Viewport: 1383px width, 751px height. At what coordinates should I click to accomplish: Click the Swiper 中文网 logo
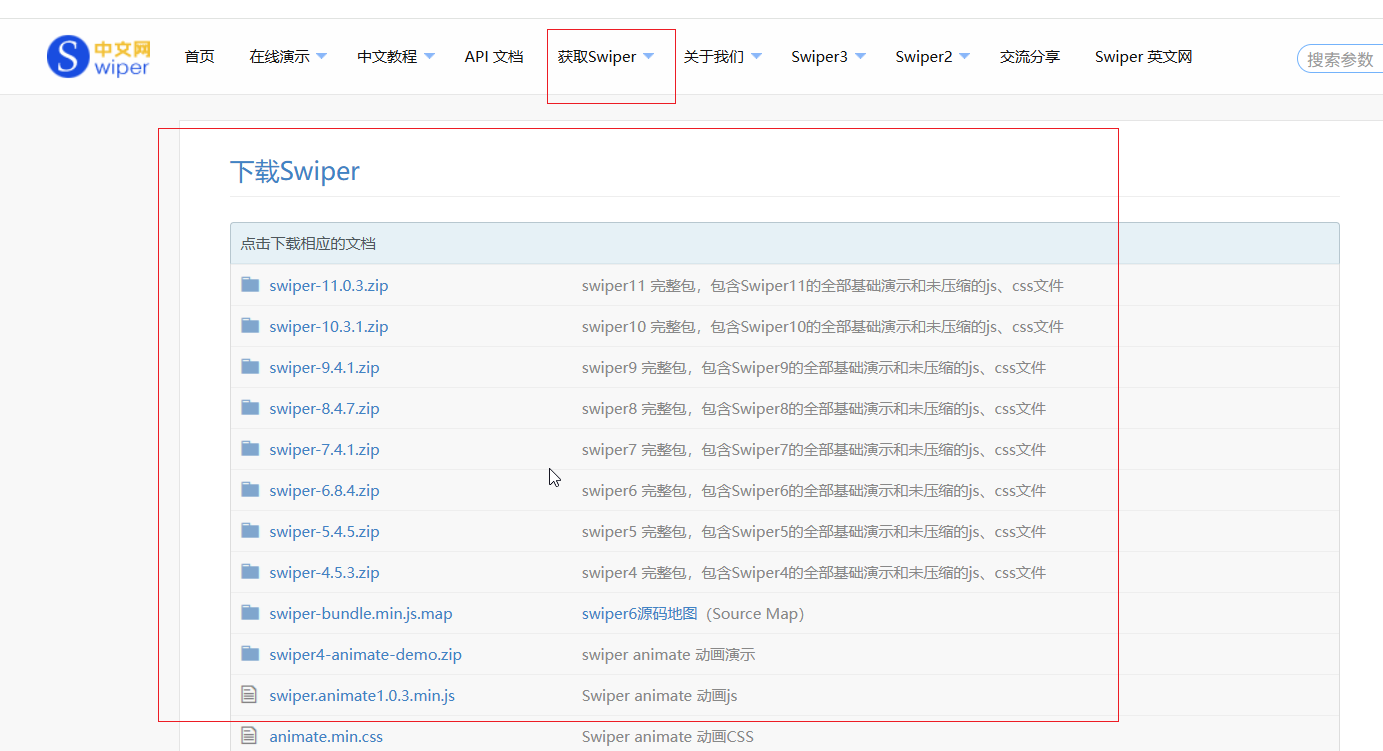coord(98,57)
